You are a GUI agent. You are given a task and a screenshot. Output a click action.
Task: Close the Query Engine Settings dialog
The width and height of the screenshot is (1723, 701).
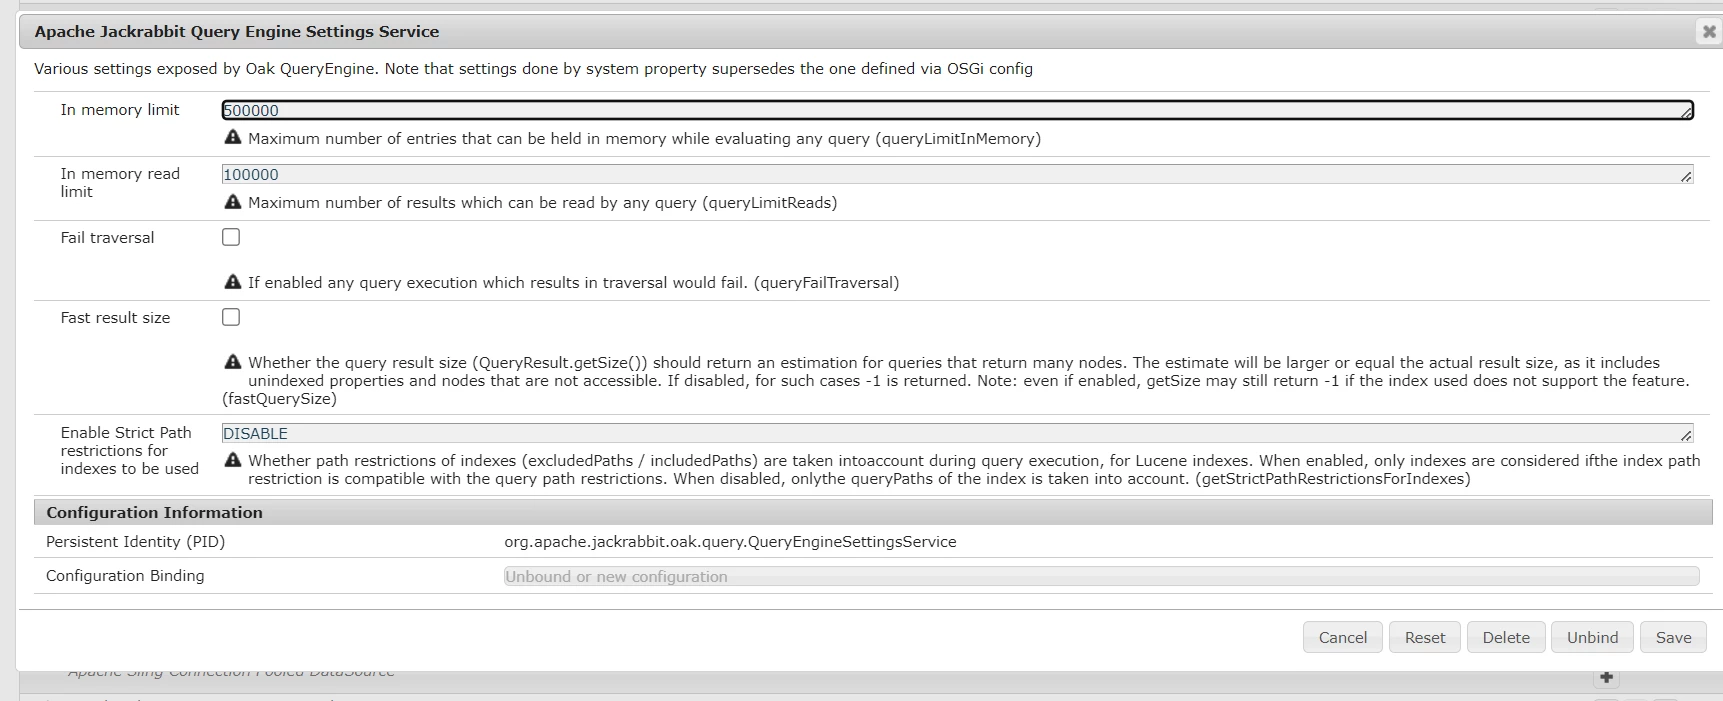[1709, 32]
